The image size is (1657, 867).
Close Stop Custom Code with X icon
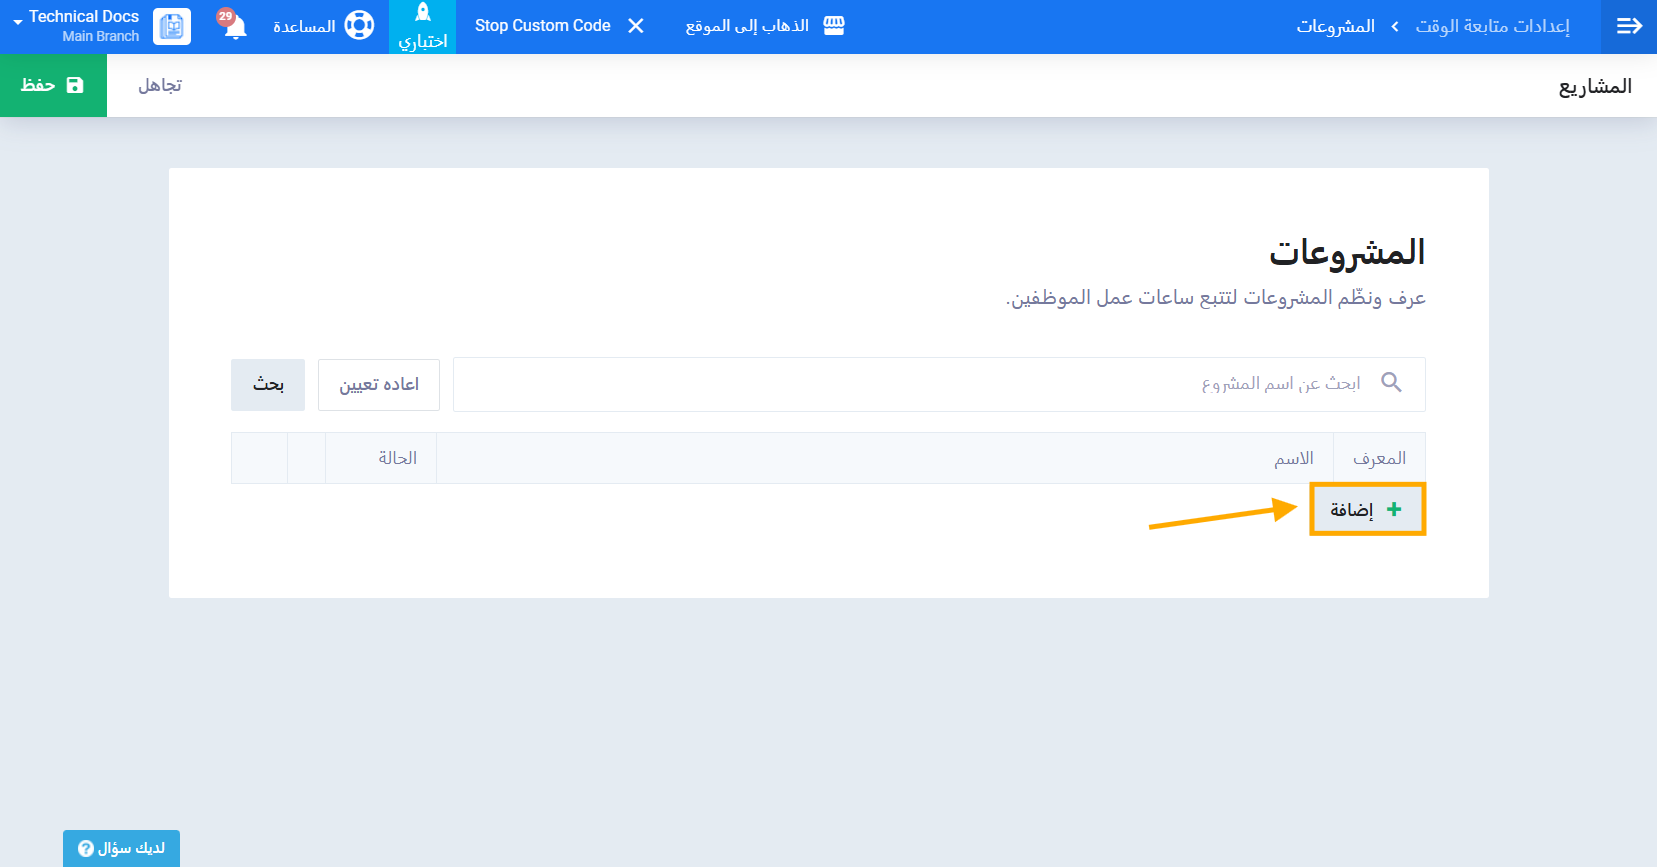636,26
